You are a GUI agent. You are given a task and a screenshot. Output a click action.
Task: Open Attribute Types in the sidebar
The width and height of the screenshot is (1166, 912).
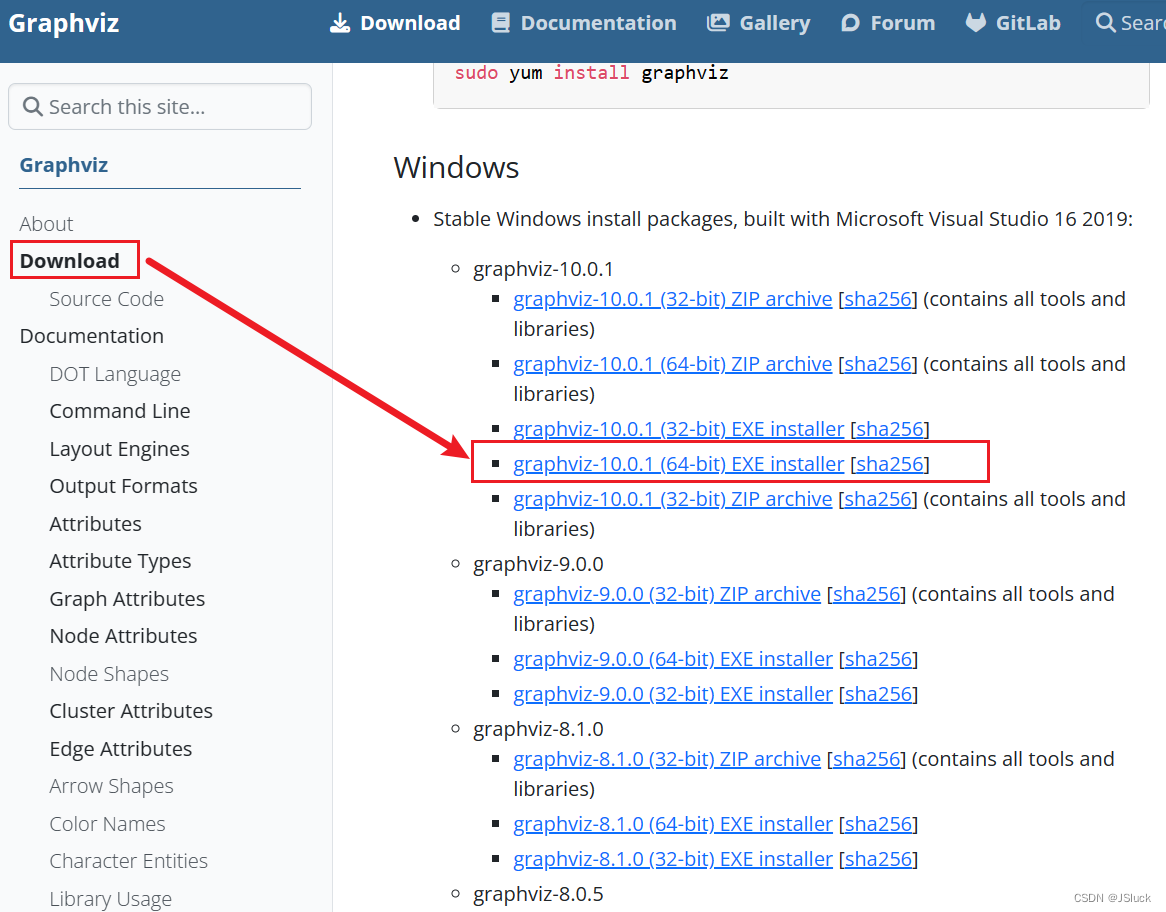point(120,561)
